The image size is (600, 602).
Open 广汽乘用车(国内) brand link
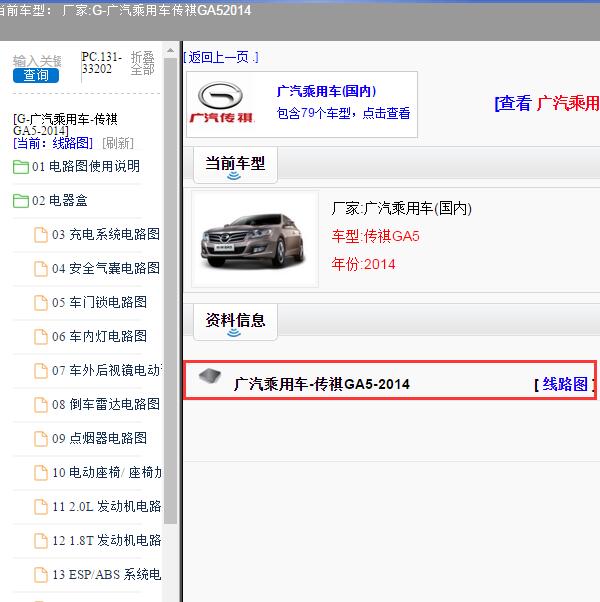click(x=326, y=91)
